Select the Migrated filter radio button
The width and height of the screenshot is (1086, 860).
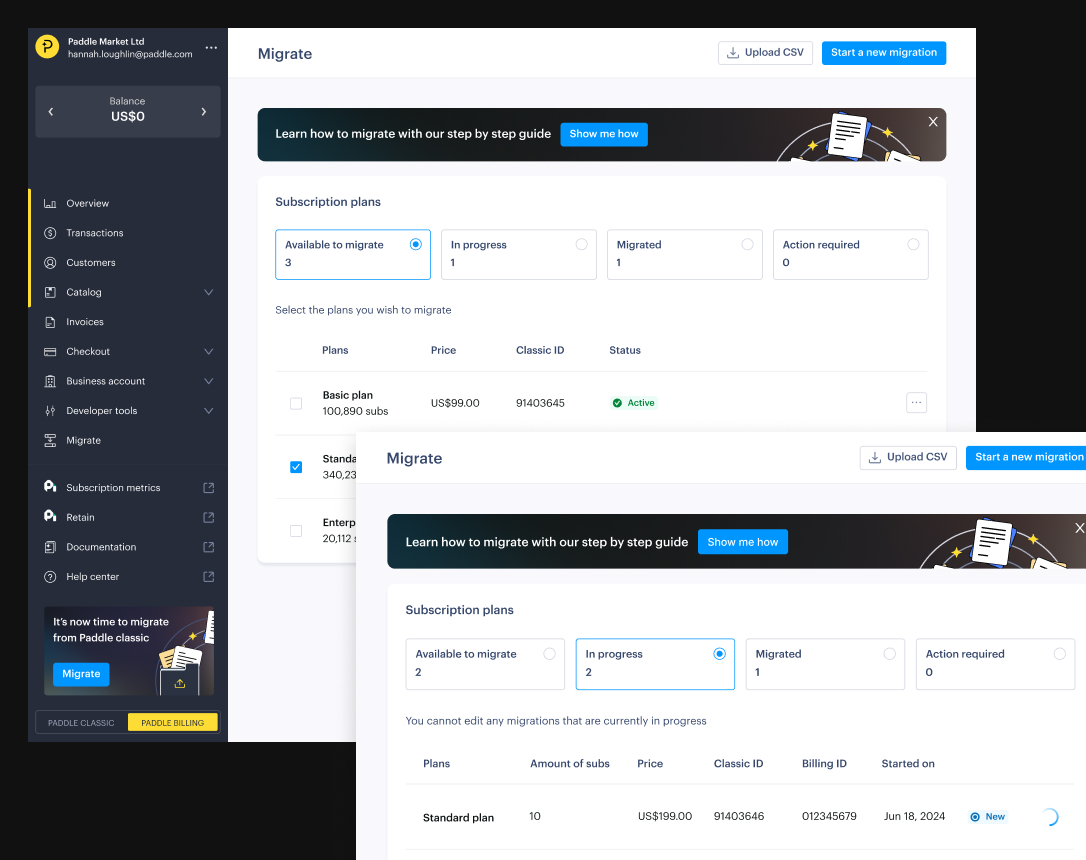tap(747, 244)
